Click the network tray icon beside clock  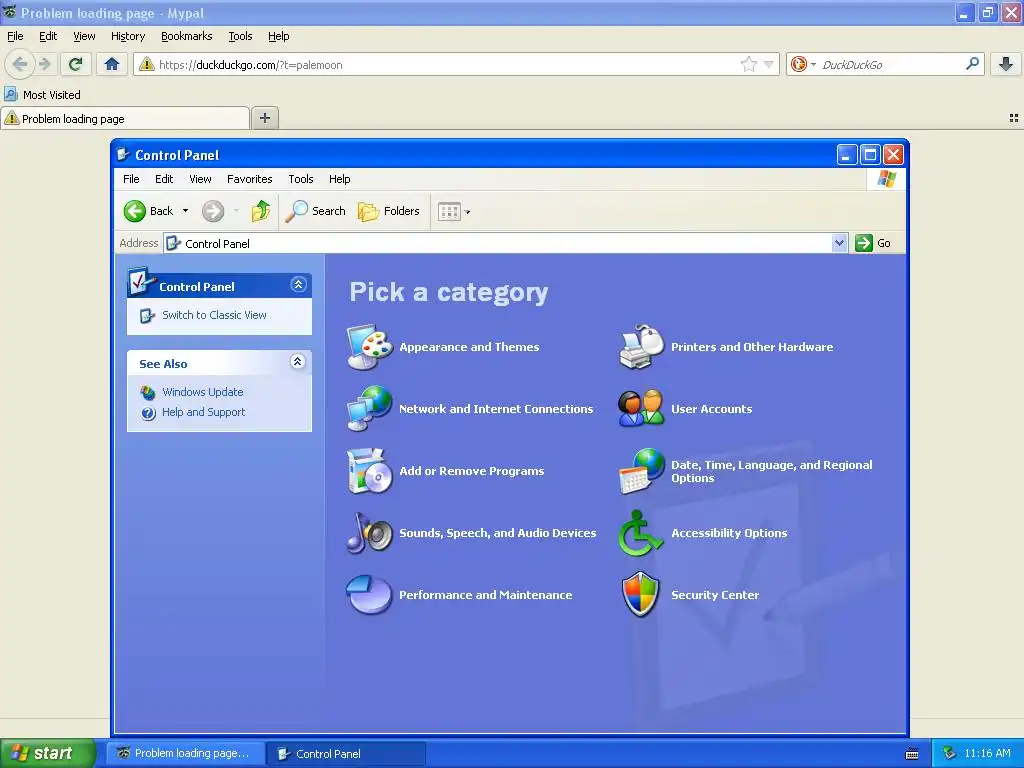click(x=949, y=753)
